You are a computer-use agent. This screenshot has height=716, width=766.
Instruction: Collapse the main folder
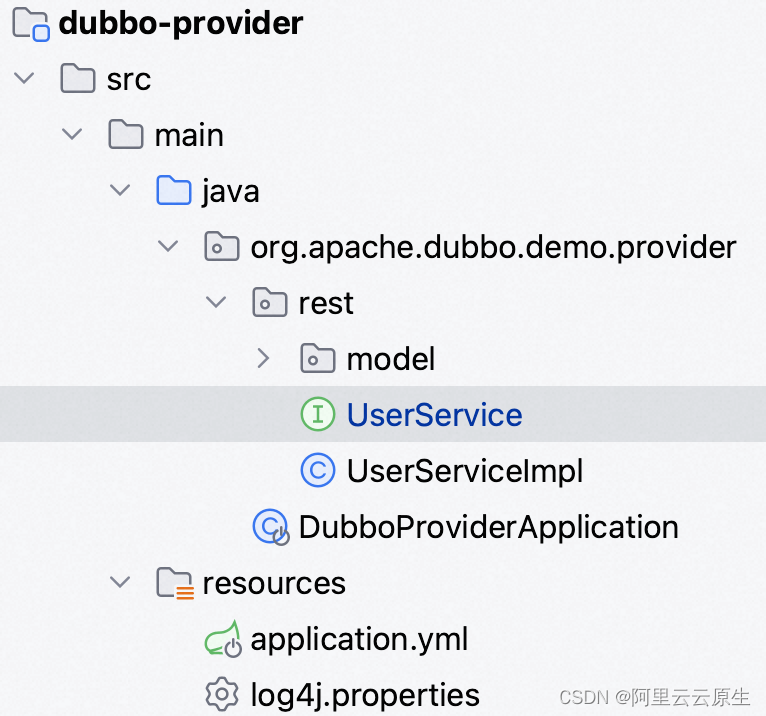coord(72,134)
